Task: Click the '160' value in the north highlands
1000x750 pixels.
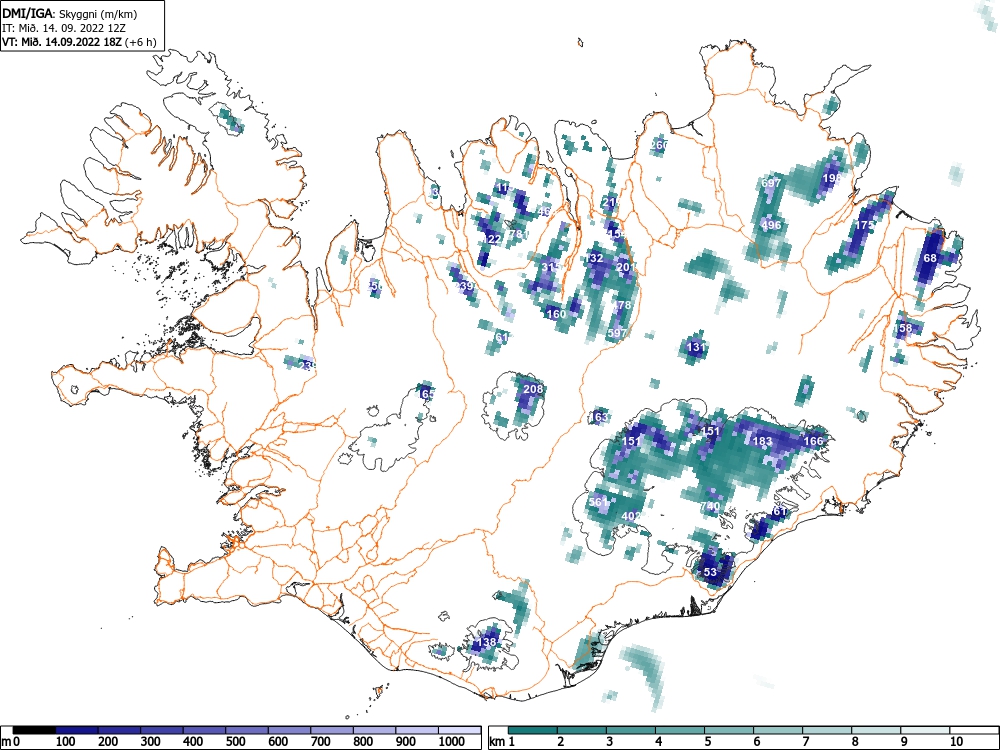Action: click(556, 314)
